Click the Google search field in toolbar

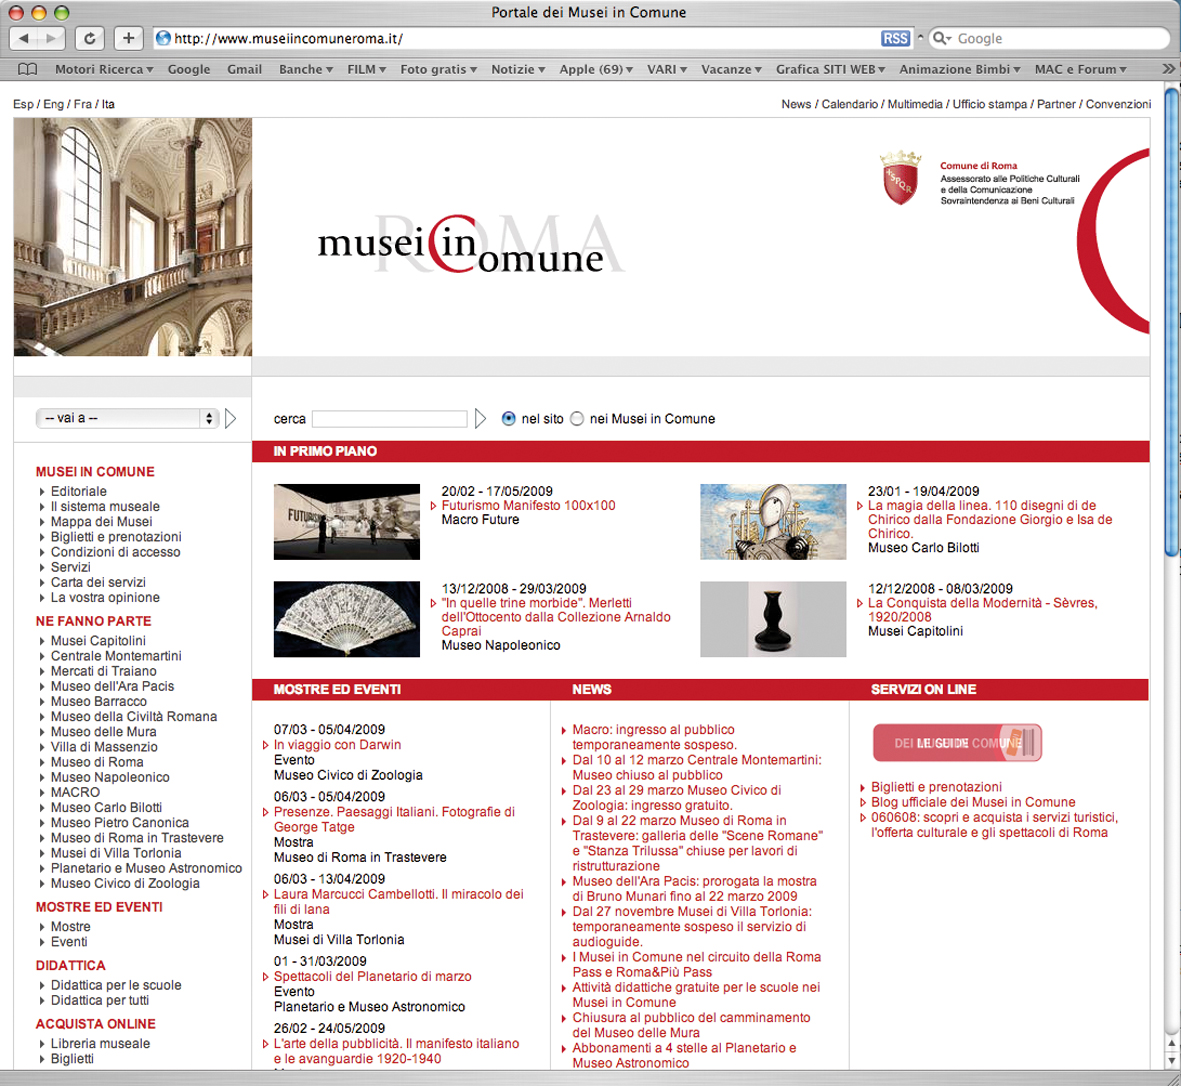(1050, 38)
